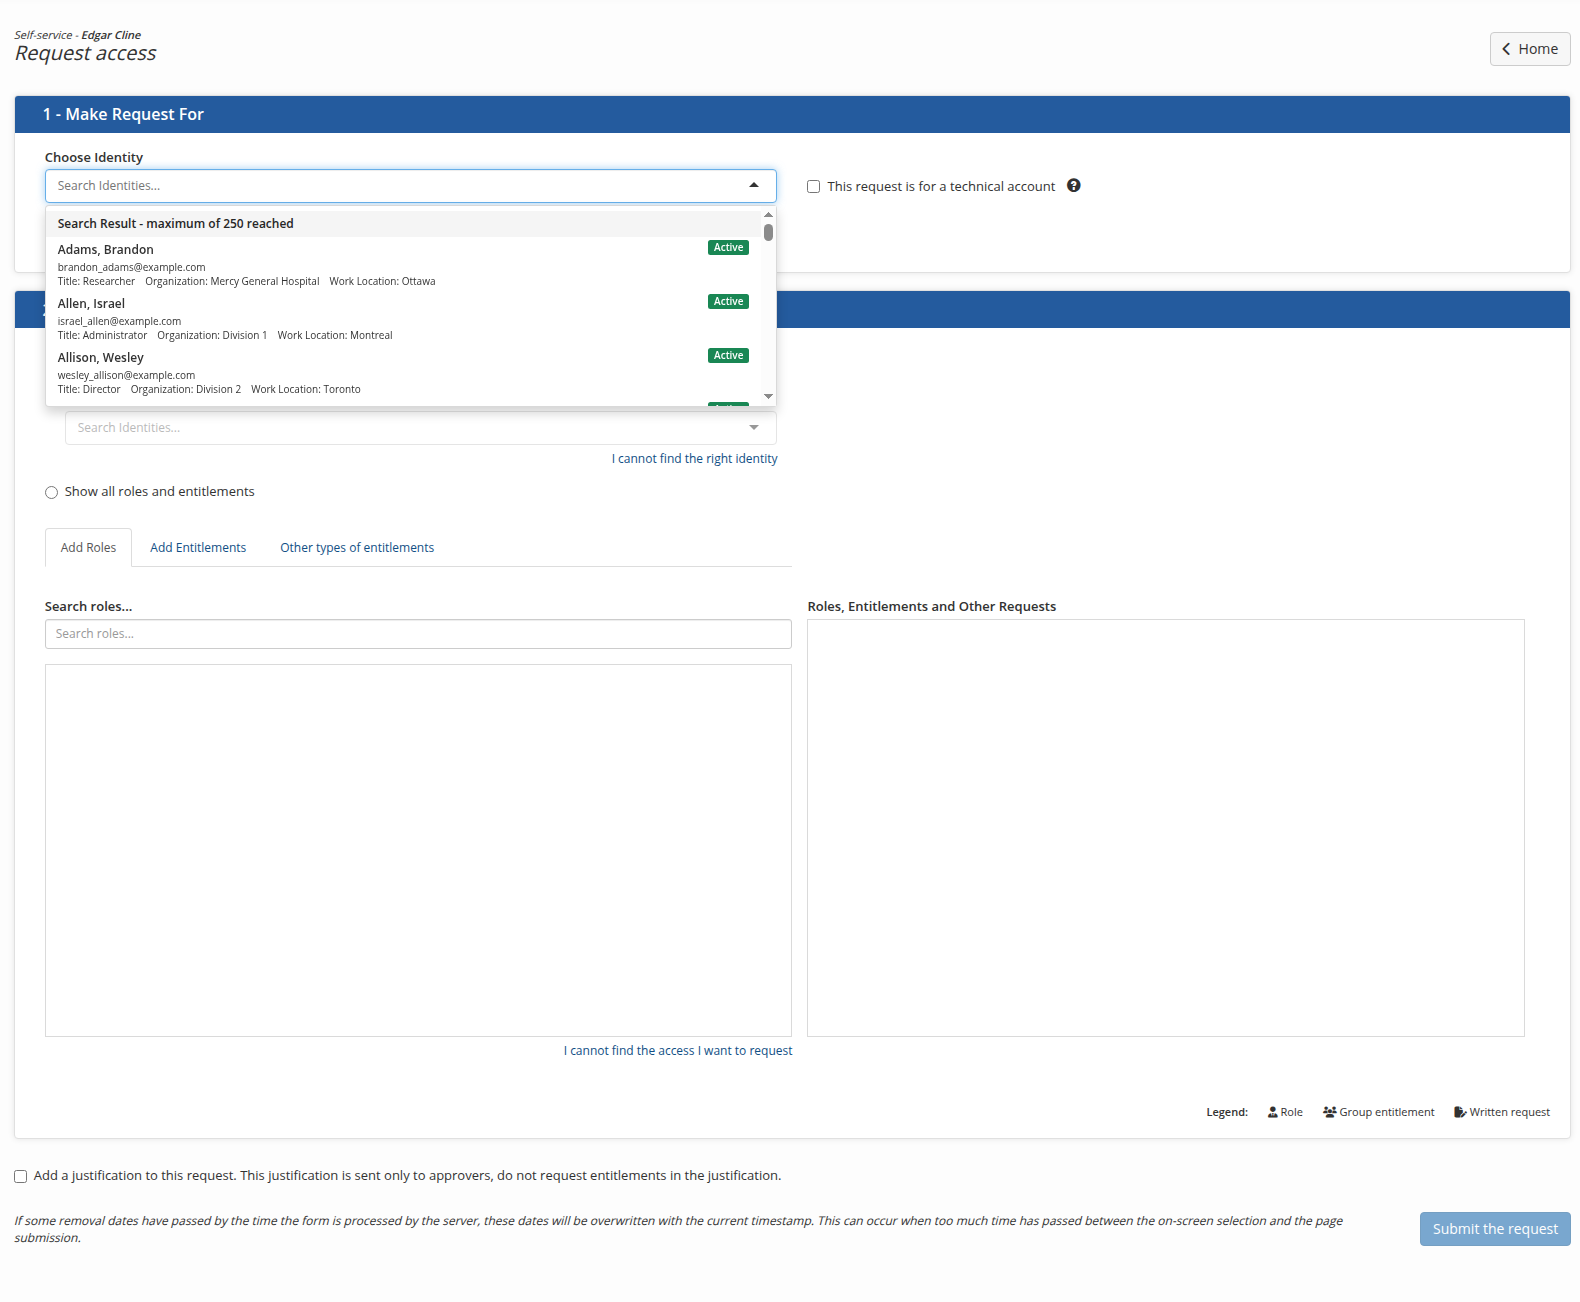Click the results list scrollbar thumb
Screen dimensions: 1580x1302
coord(768,232)
